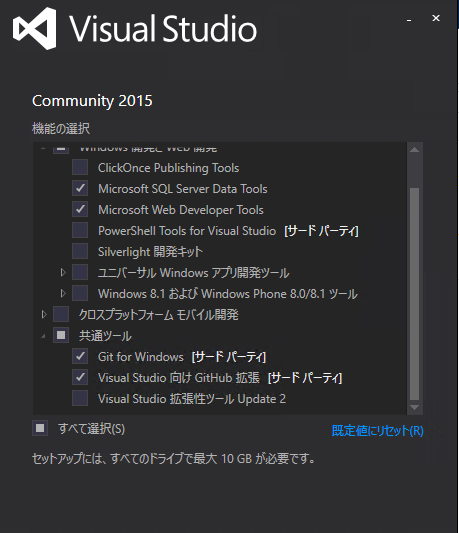This screenshot has width=459, height=533.
Task: Enable PowerShell Tools for Visual Studio
Action: [80, 230]
